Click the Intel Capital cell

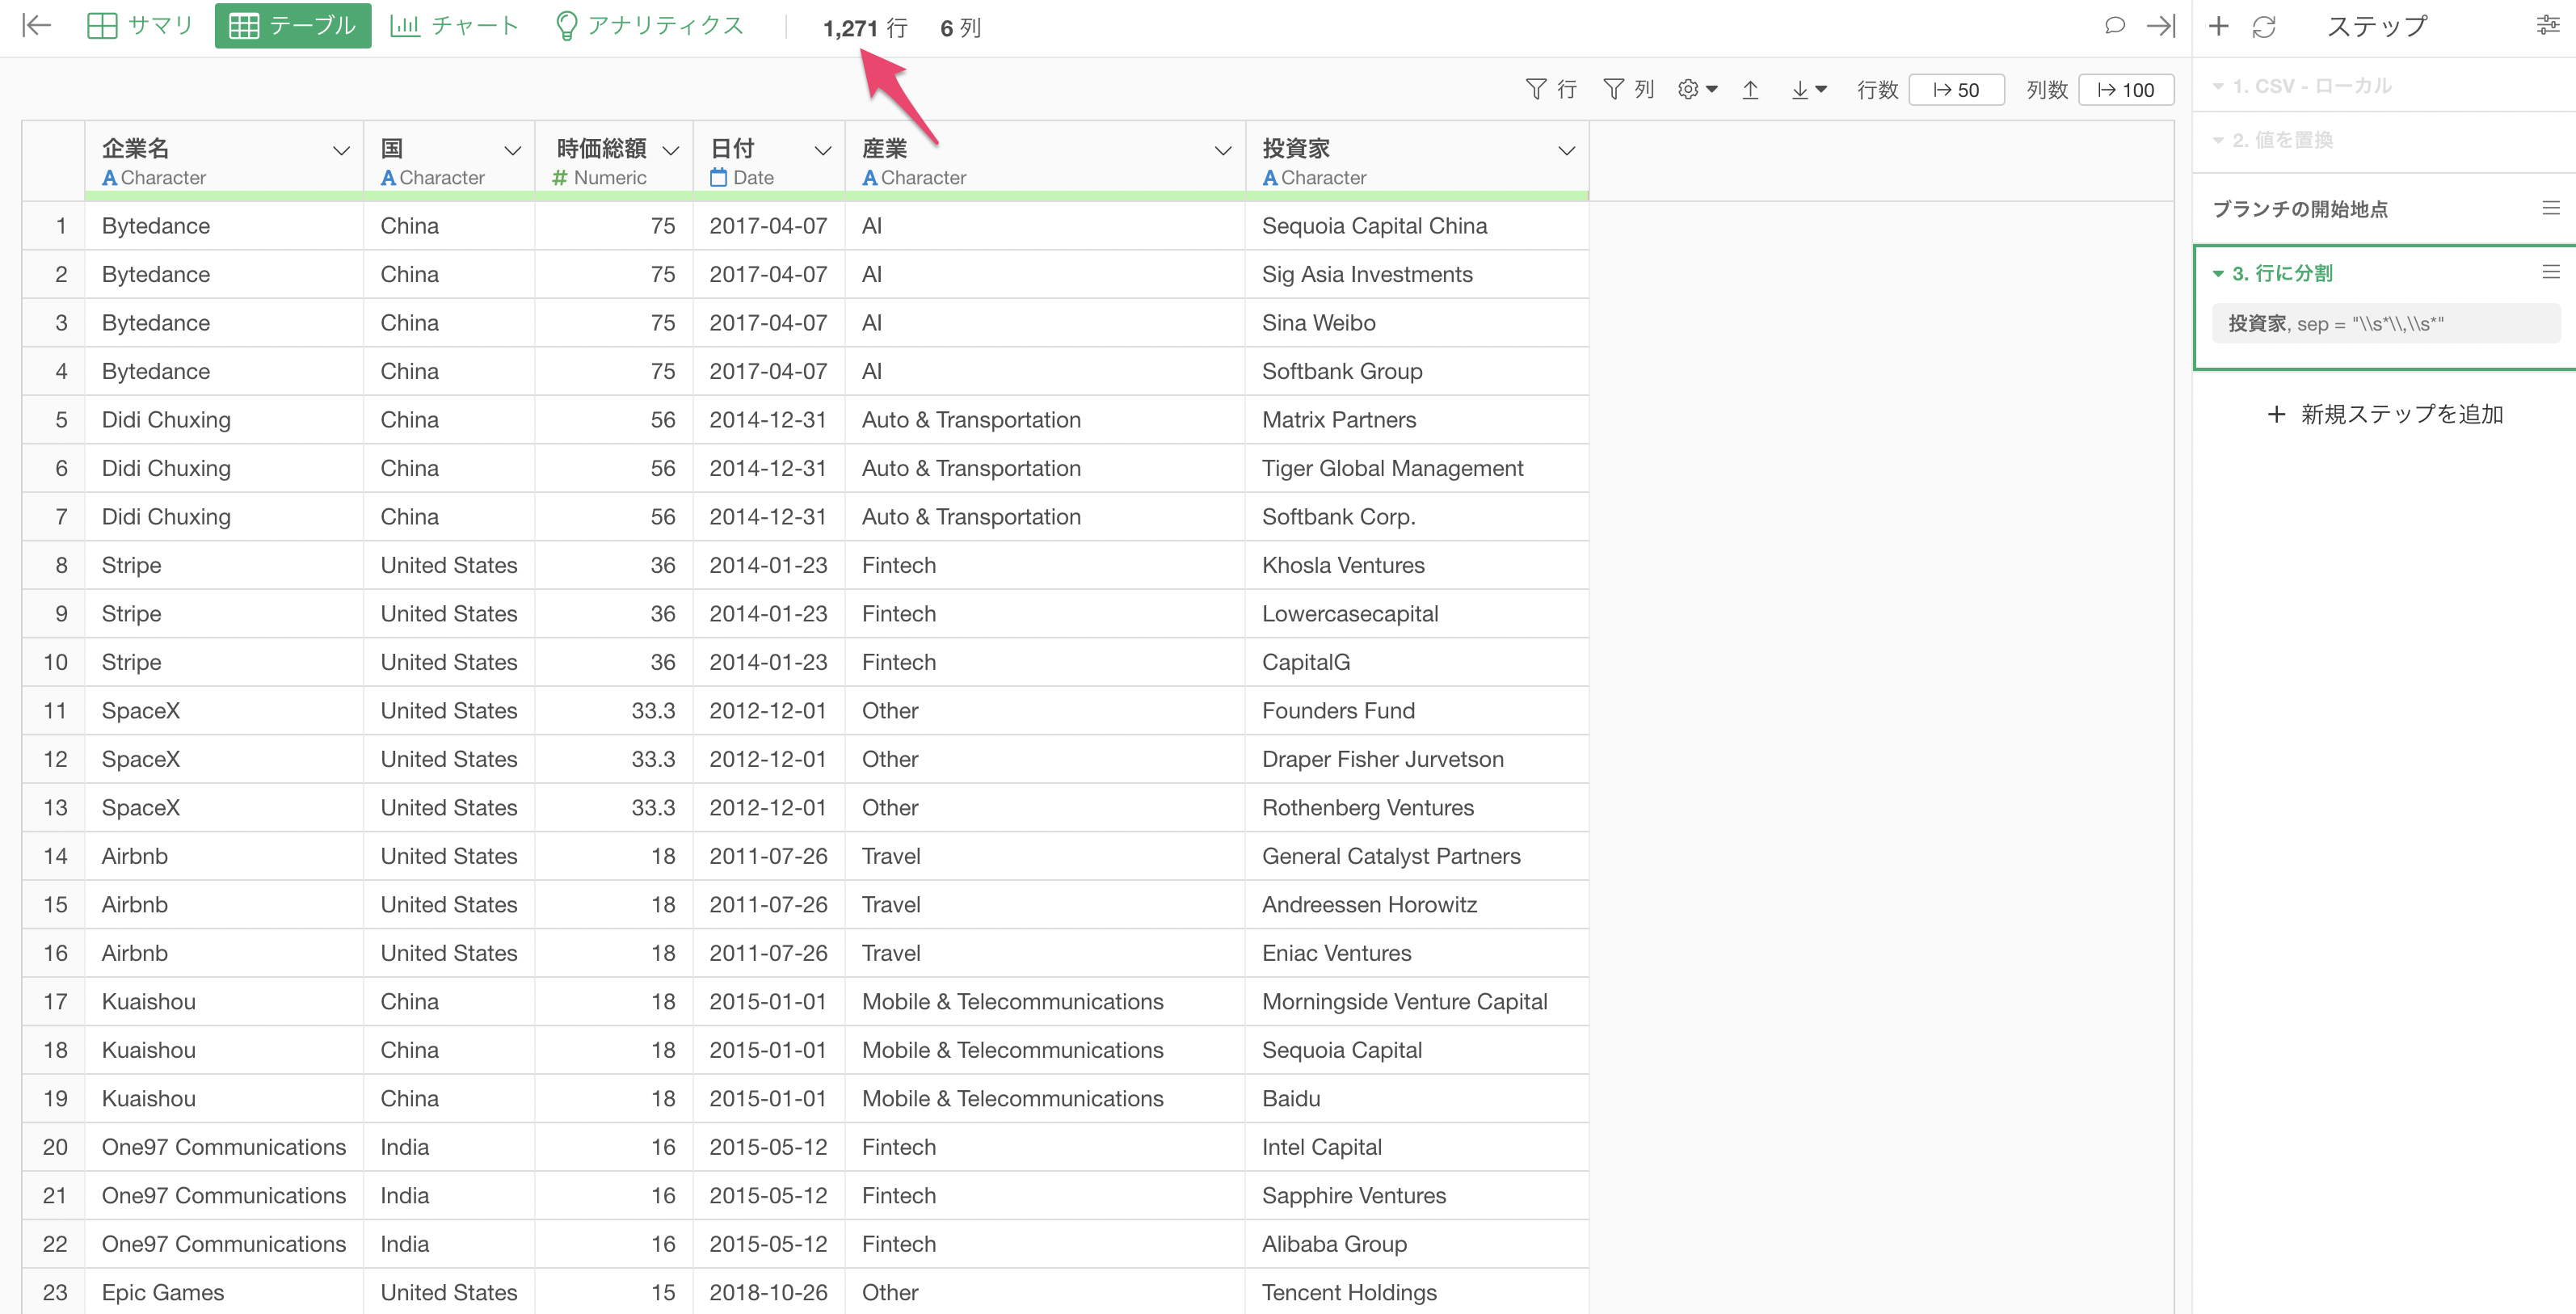tap(1417, 1147)
